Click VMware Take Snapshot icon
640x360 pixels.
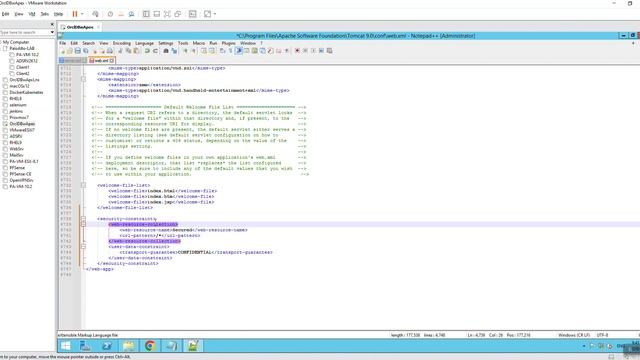tap(110, 14)
